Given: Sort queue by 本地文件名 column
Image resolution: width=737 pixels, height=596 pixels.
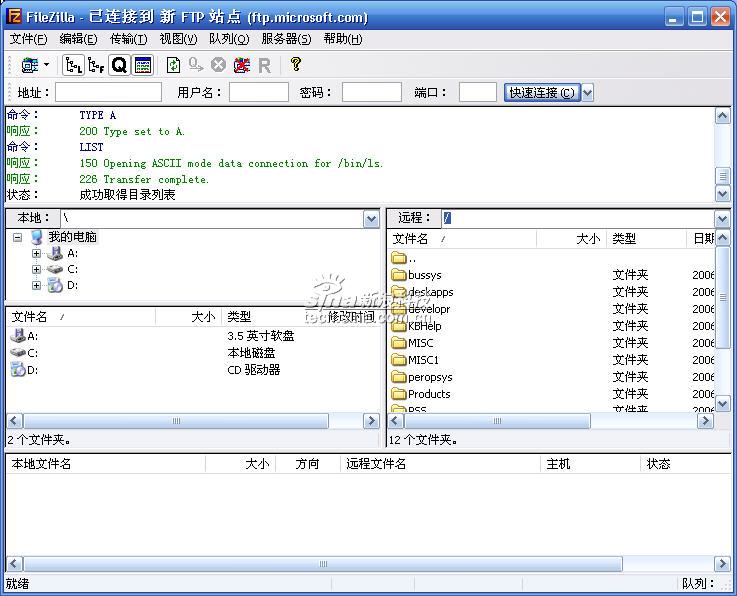Looking at the screenshot, I should 106,464.
